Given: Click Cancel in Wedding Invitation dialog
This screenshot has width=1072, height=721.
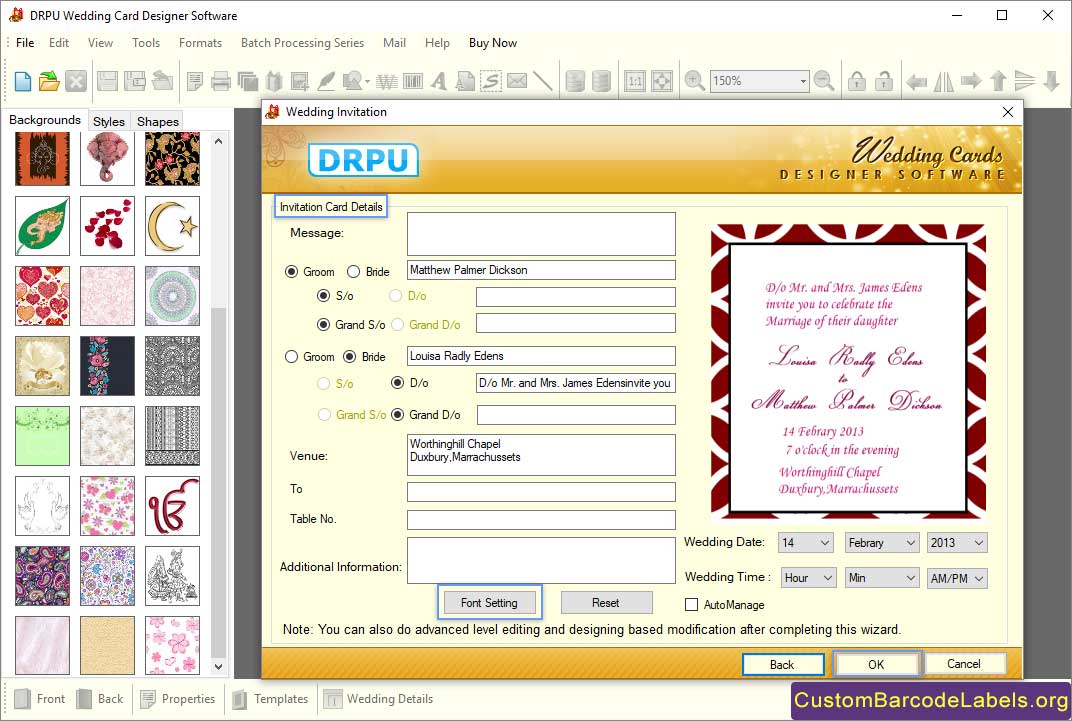Looking at the screenshot, I should [x=964, y=664].
